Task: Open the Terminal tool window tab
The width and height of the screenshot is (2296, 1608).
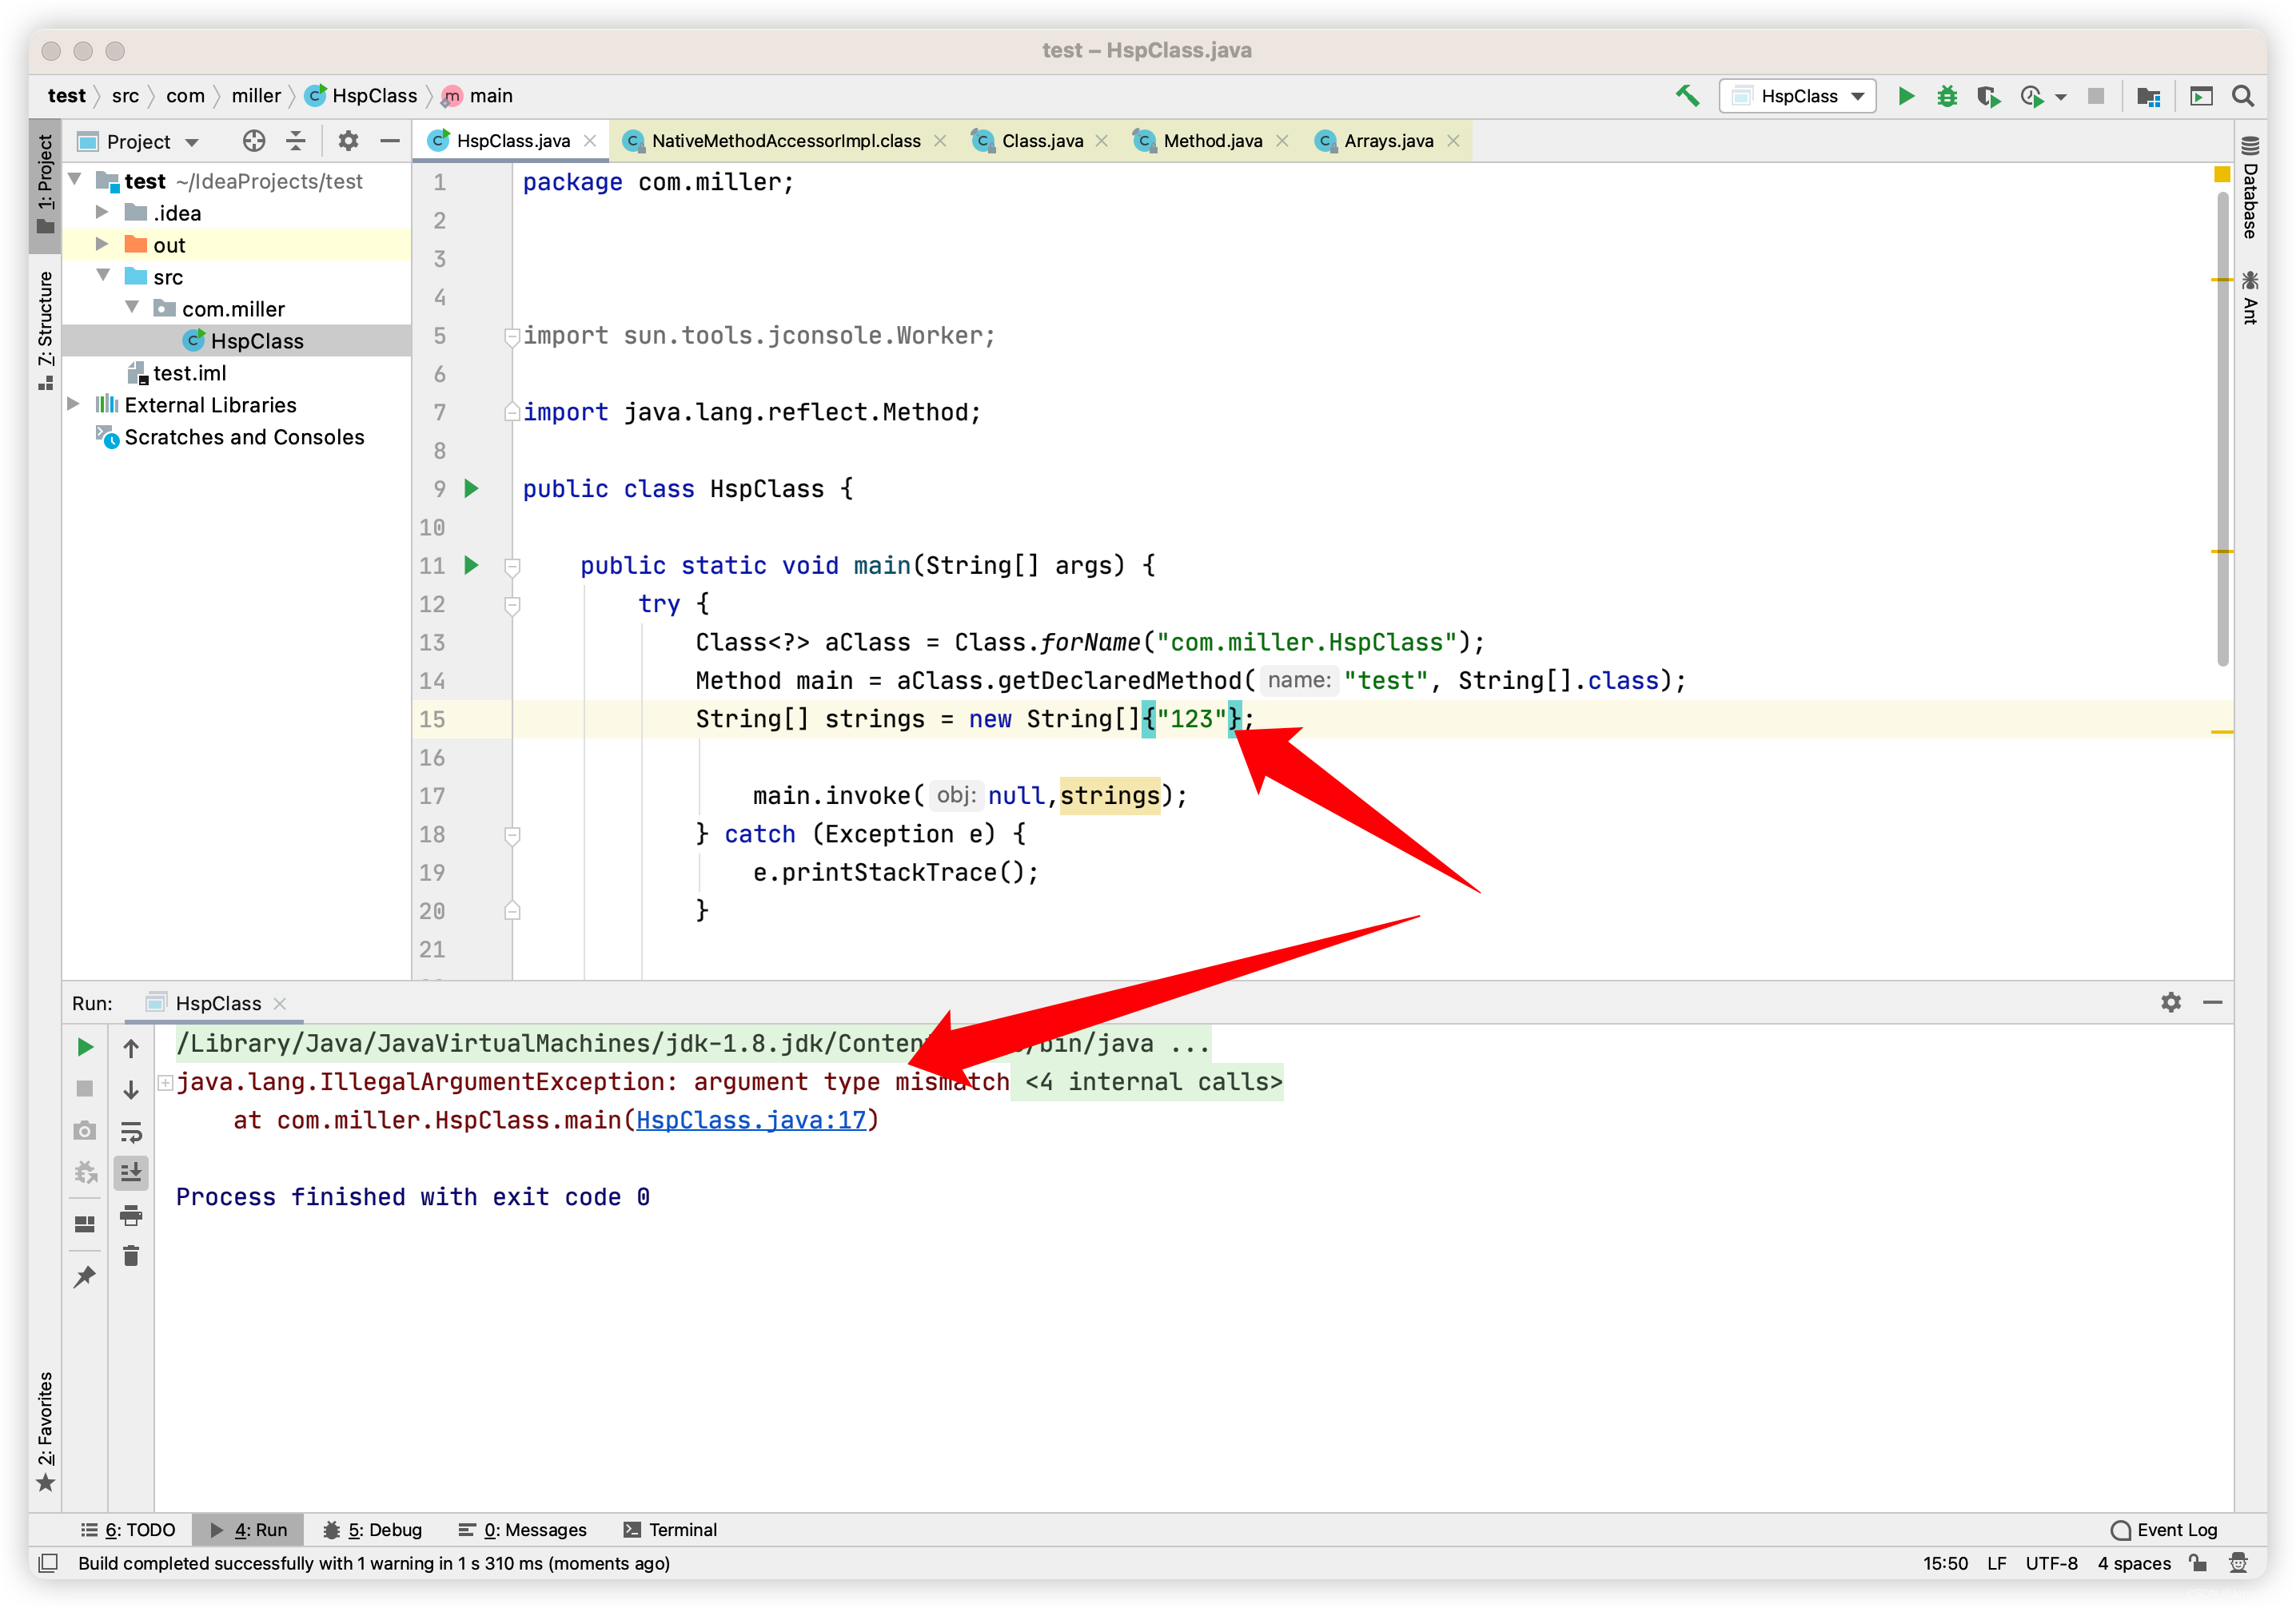Action: (670, 1529)
